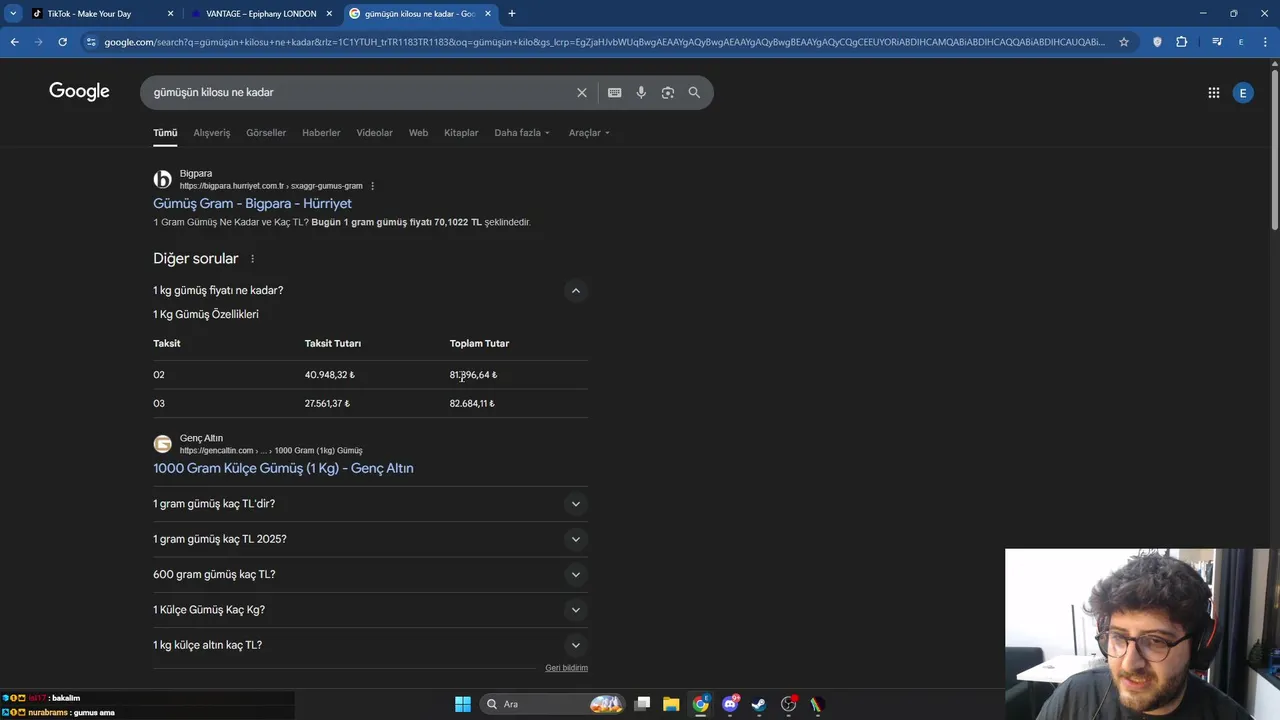
Task: Open the on-screen keyboard input tool
Action: (x=615, y=92)
